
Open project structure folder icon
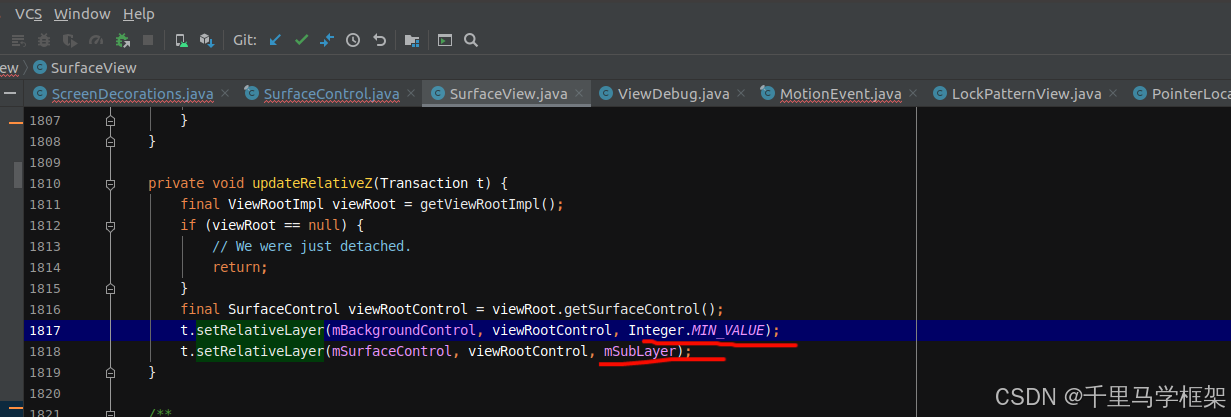point(412,40)
